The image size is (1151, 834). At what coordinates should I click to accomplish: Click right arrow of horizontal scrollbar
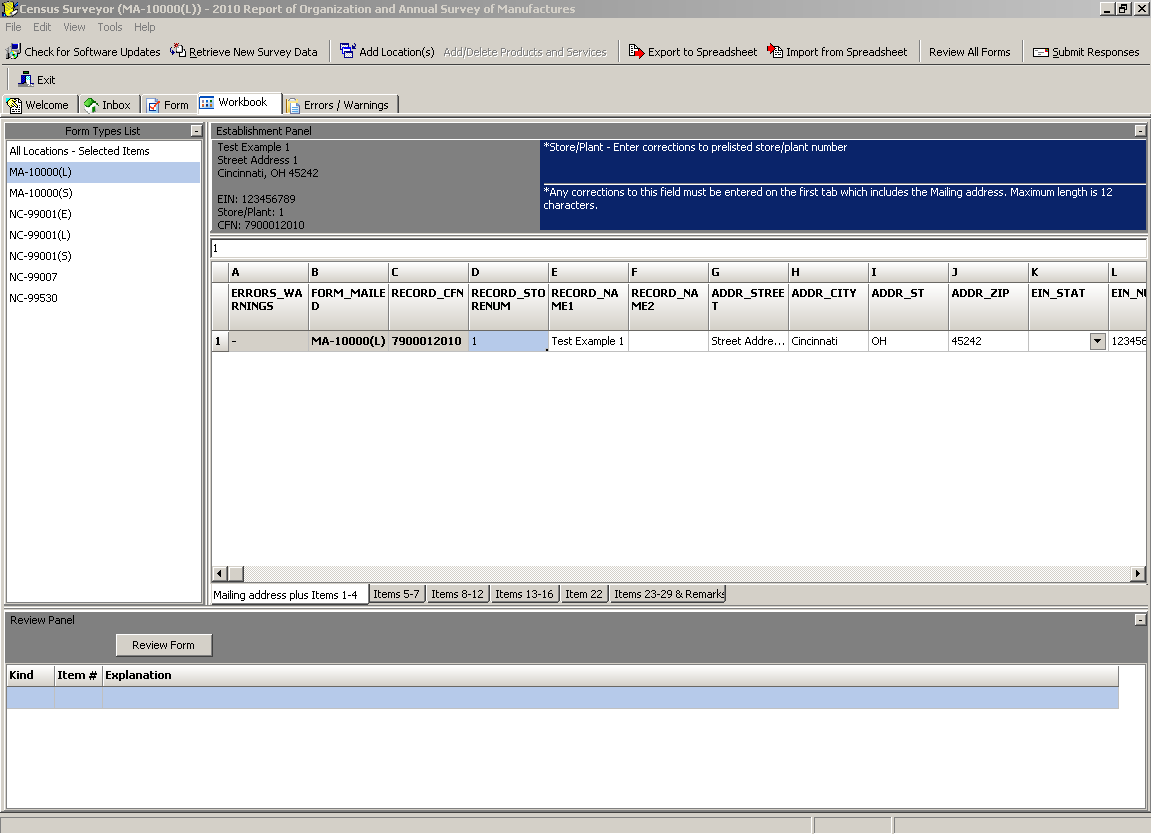pos(1138,574)
